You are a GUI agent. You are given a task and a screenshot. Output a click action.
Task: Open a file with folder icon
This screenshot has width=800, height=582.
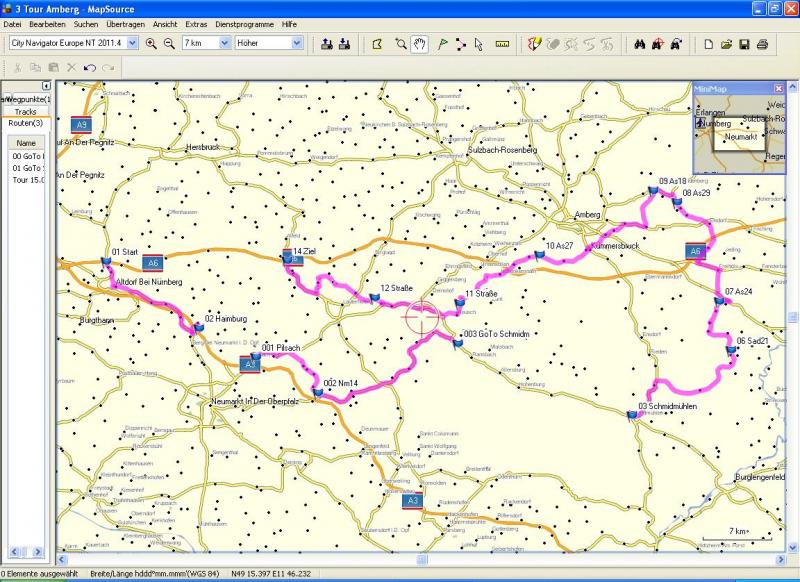click(727, 44)
